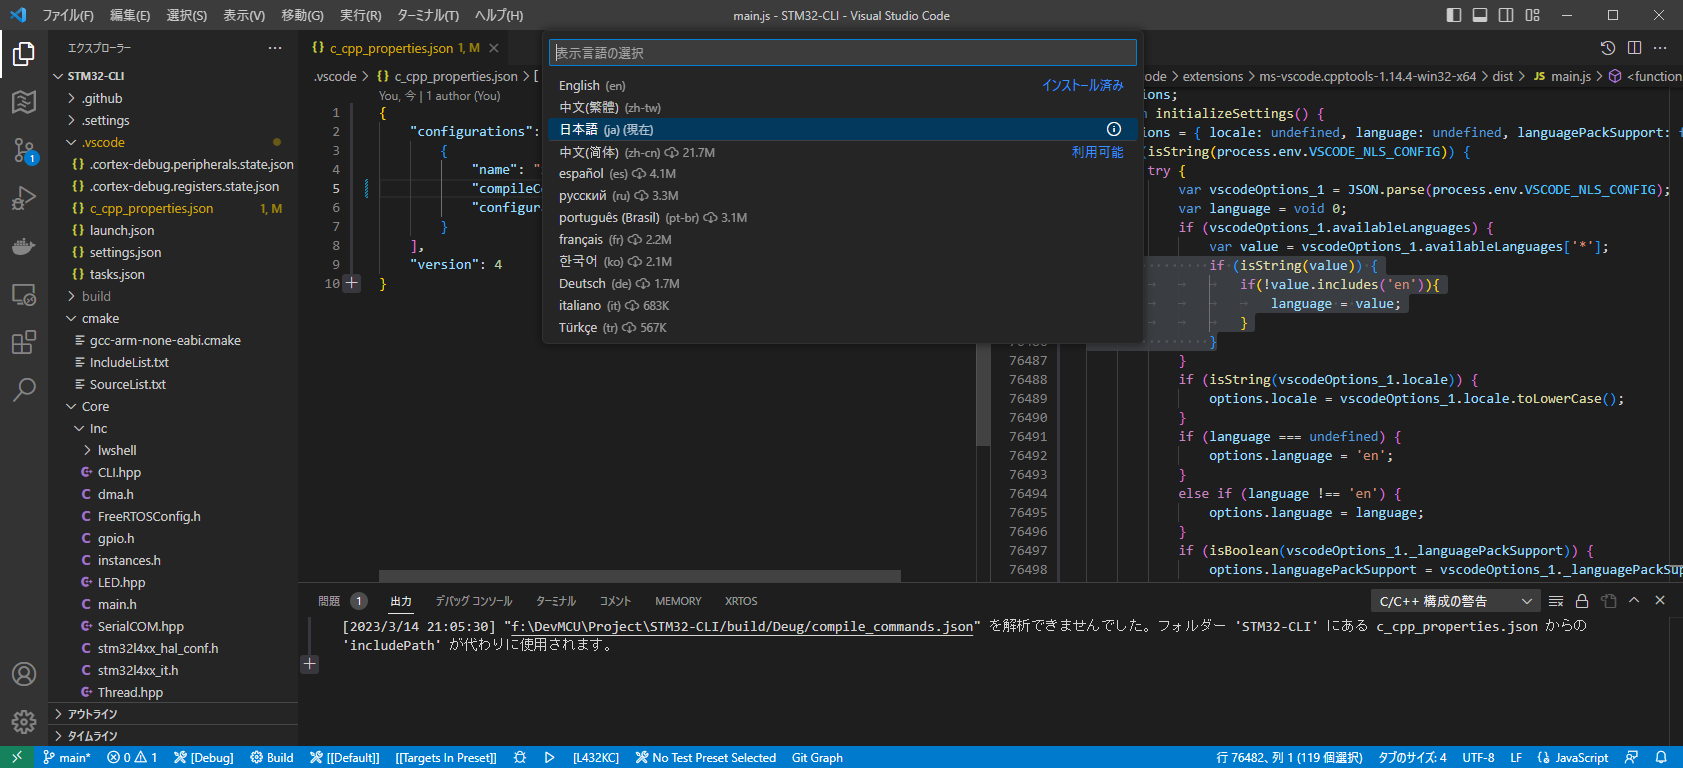Screen dimensions: 1683x768
Task: Clear the output panel list icon
Action: 1556,600
